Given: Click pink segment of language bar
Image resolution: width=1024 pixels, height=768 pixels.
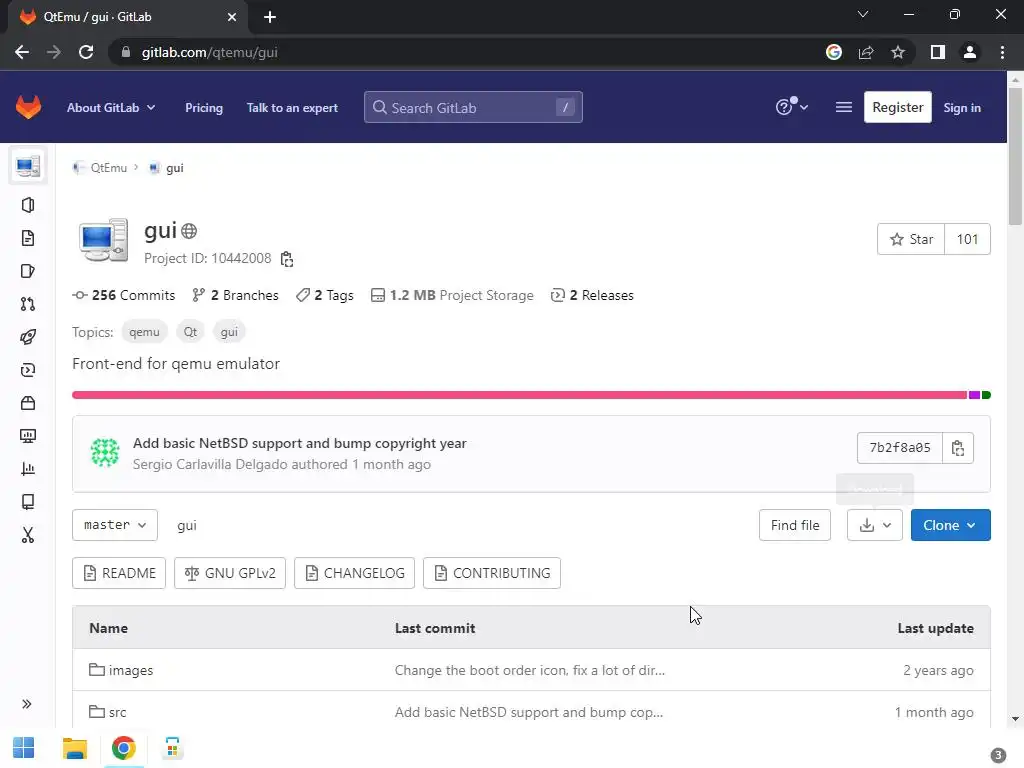Looking at the screenshot, I should (520, 395).
